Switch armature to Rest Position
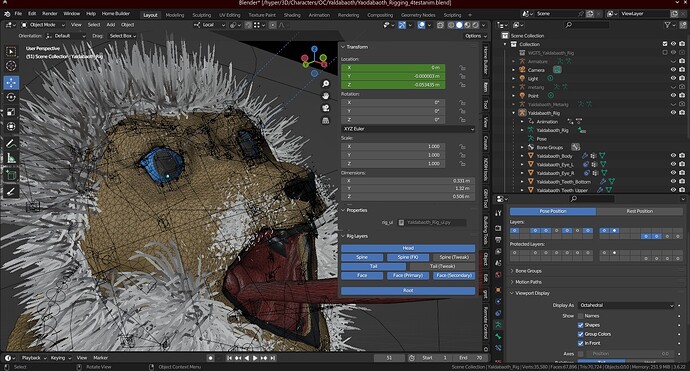The image size is (690, 371). point(639,211)
